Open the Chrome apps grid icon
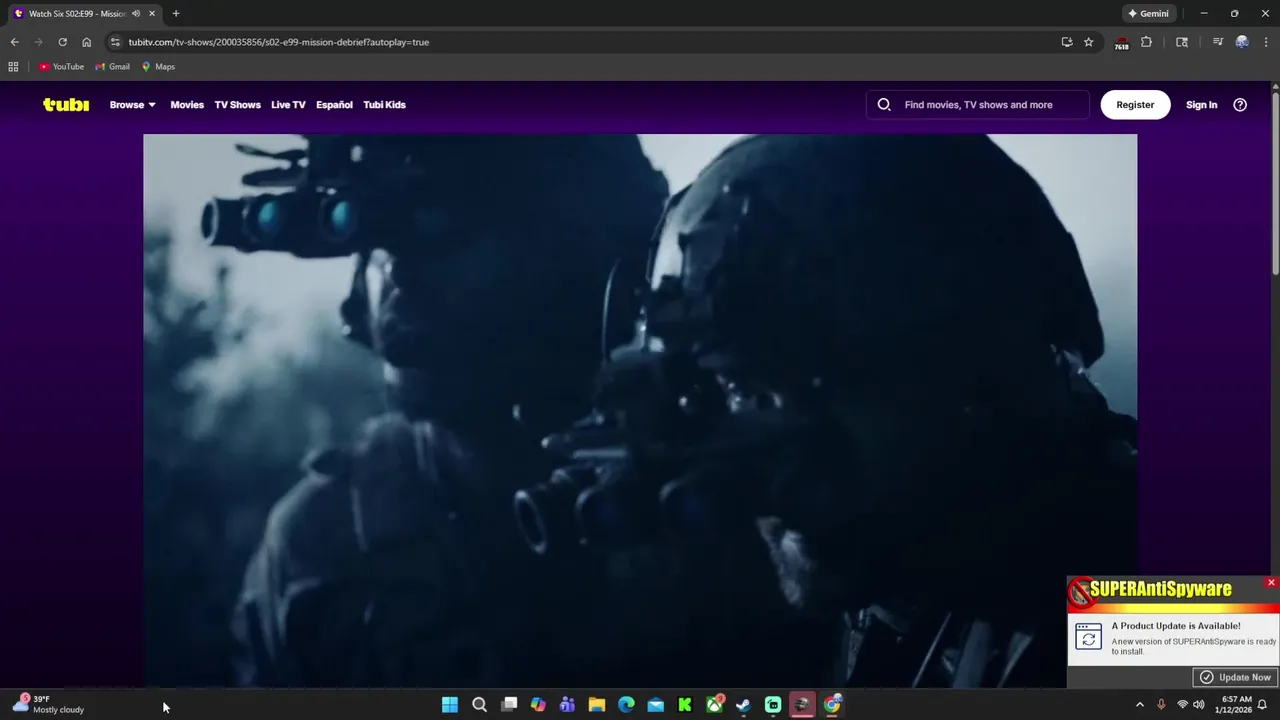 pos(13,67)
